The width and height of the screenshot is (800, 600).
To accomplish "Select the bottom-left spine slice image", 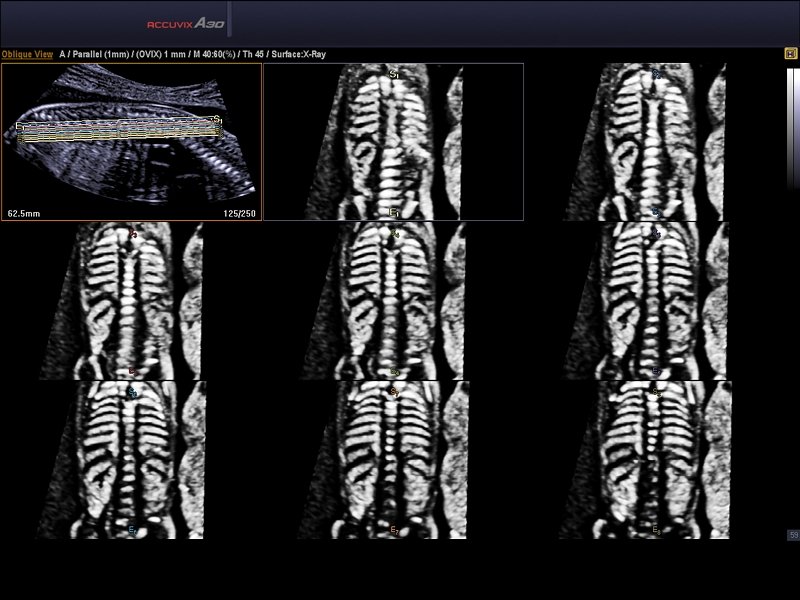I will click(130, 460).
